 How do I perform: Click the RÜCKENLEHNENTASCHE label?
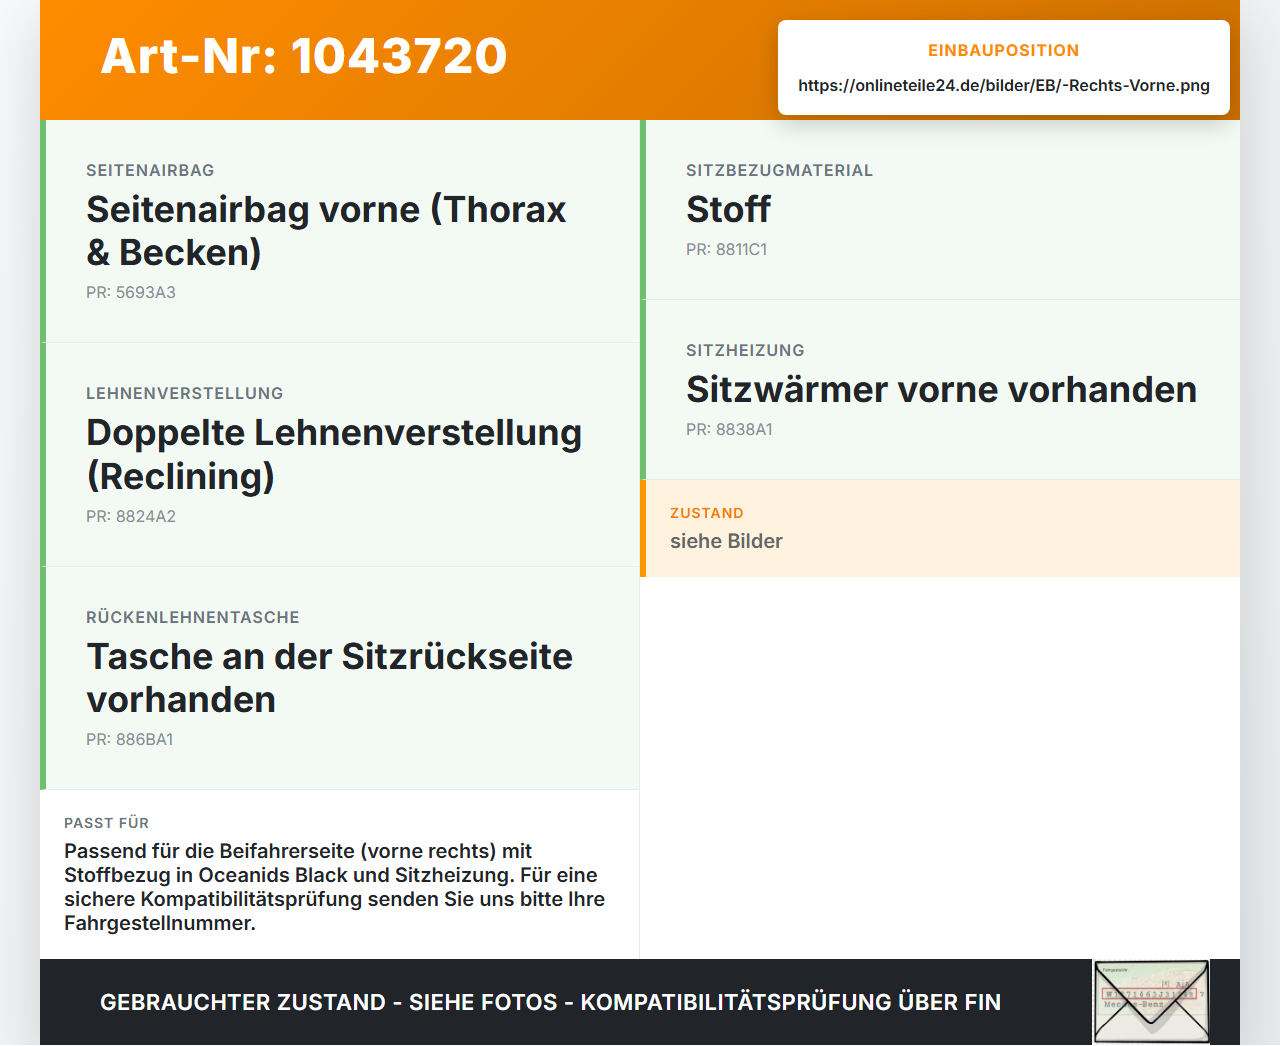click(193, 617)
